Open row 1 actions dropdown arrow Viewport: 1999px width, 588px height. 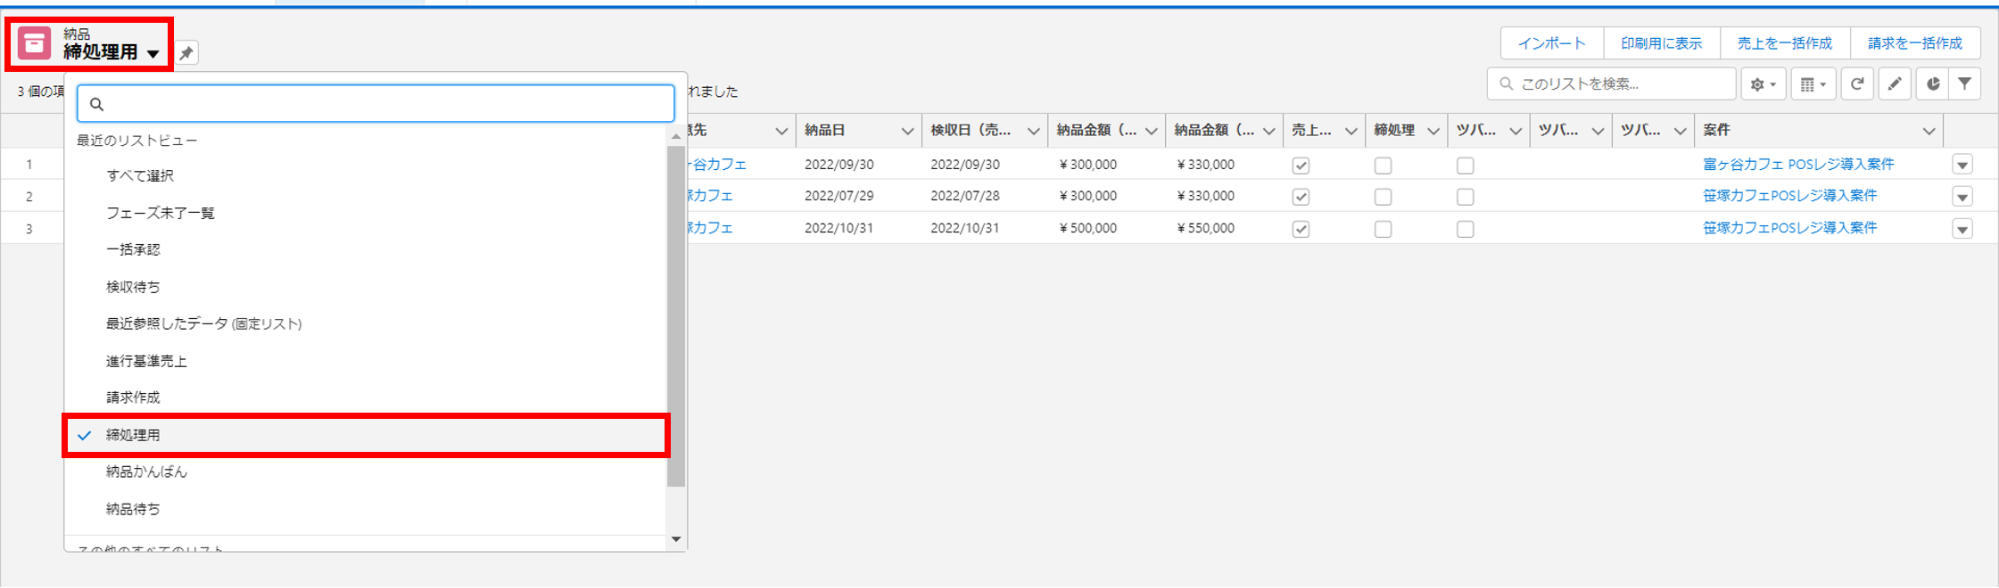[x=1962, y=165]
